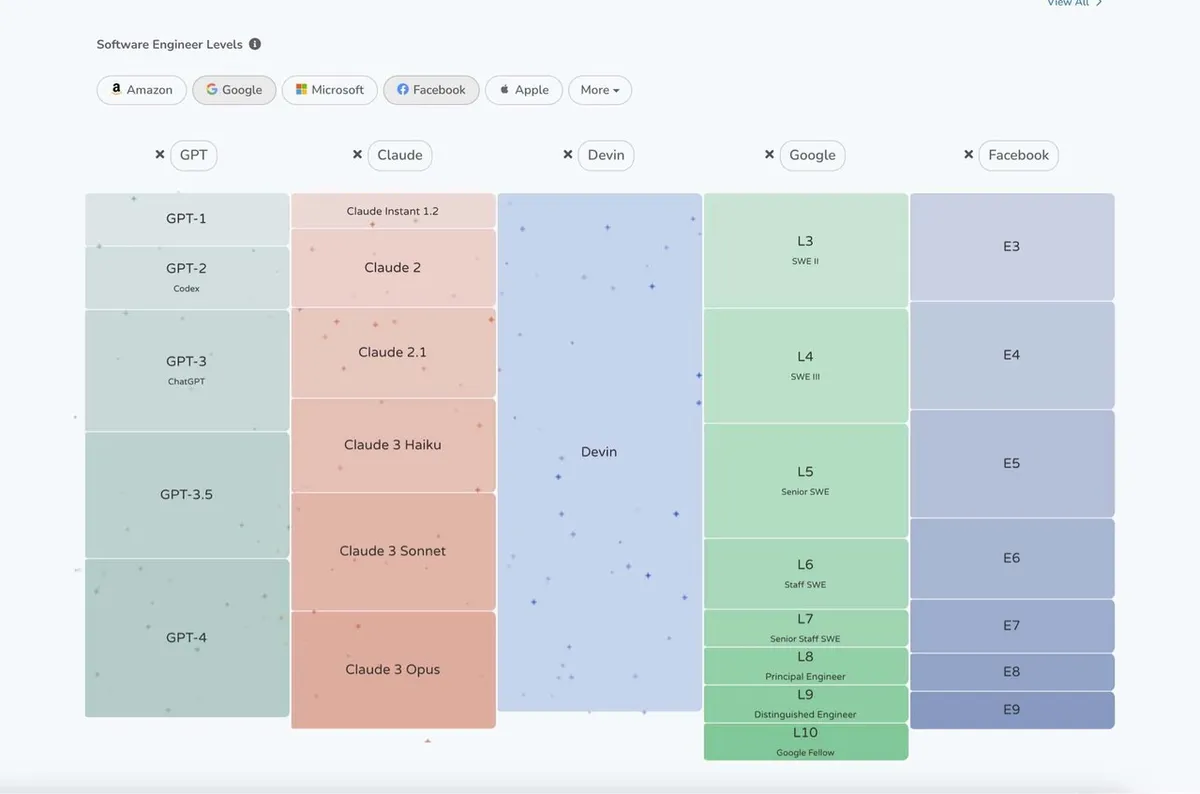Remove the Facebook column with its X icon
Viewport: 1200px width, 794px height.
click(x=968, y=155)
